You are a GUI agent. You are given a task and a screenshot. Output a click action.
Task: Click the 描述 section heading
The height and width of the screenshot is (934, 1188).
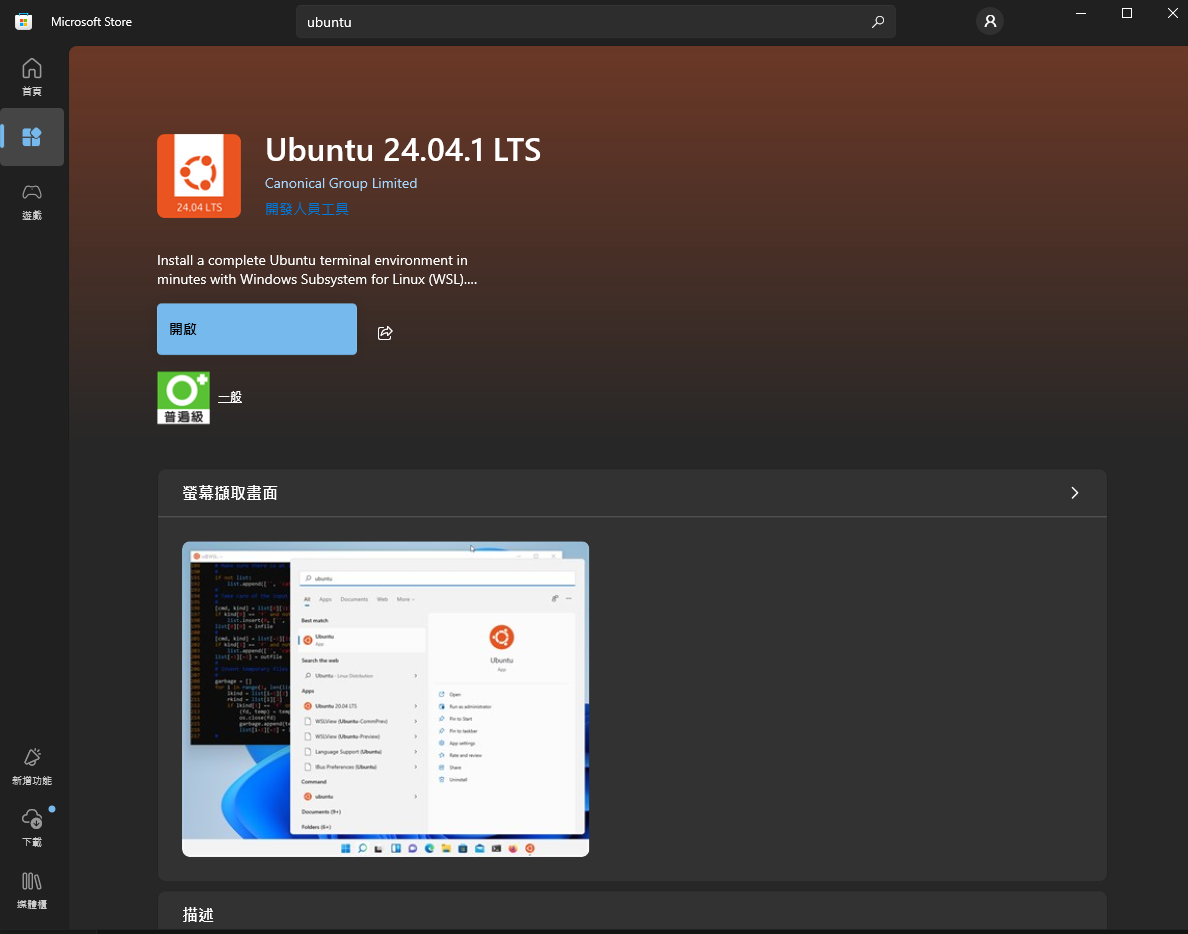tap(199, 914)
